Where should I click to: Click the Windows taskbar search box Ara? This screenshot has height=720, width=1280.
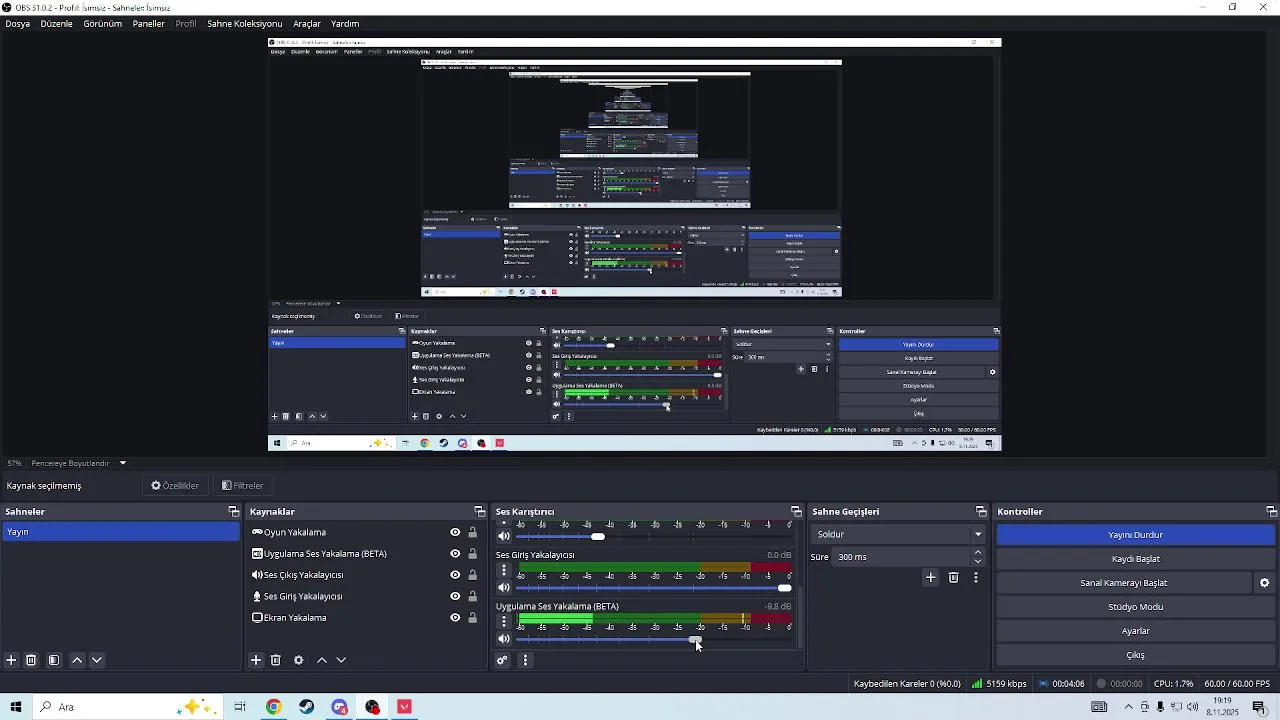tap(128, 707)
